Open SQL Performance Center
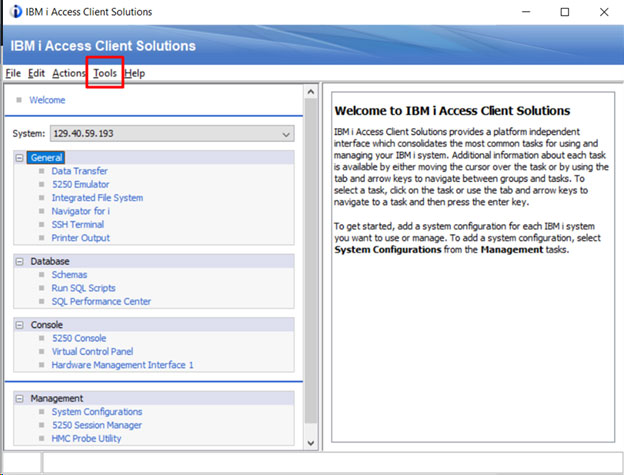Image resolution: width=624 pixels, height=475 pixels. (101, 302)
